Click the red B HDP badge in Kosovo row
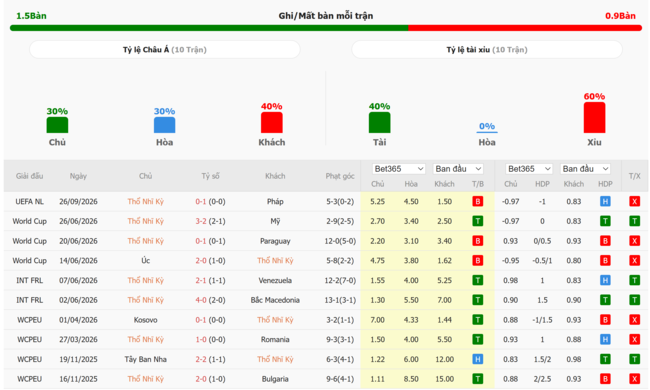Screen dimensions: 650x390 click(605, 320)
